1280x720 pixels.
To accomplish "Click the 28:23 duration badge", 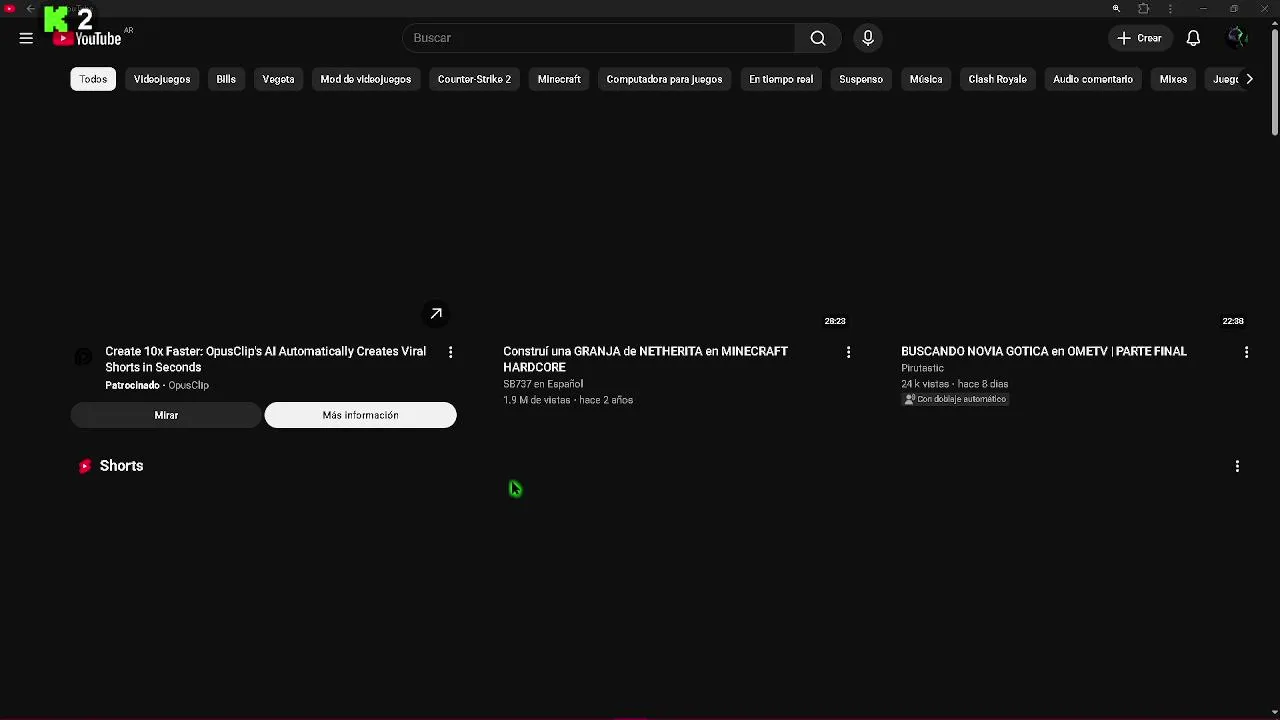I will click(x=835, y=321).
